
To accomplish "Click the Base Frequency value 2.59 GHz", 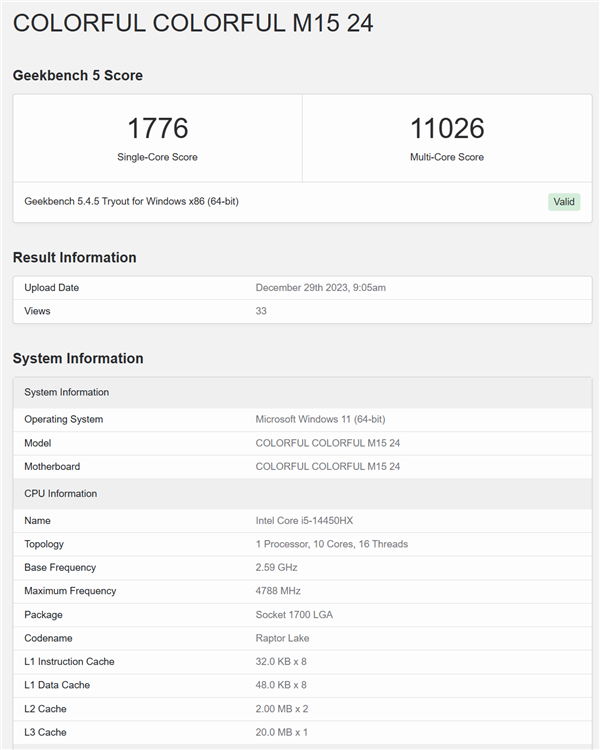I will 276,567.
